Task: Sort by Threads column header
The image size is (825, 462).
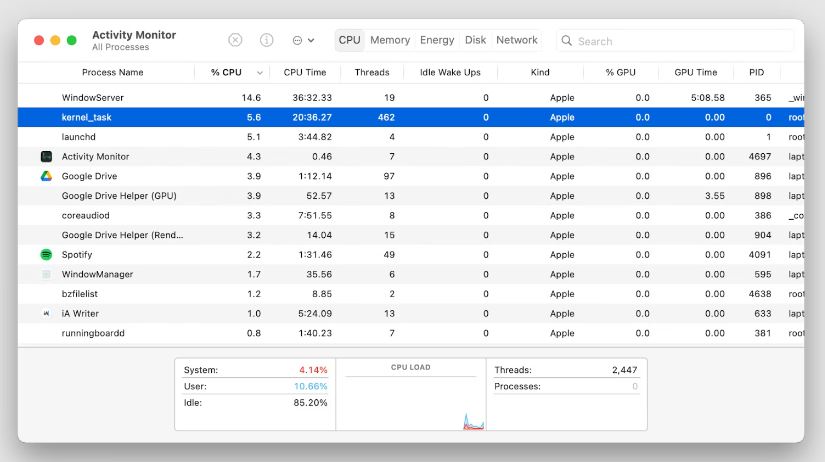Action: coord(372,72)
